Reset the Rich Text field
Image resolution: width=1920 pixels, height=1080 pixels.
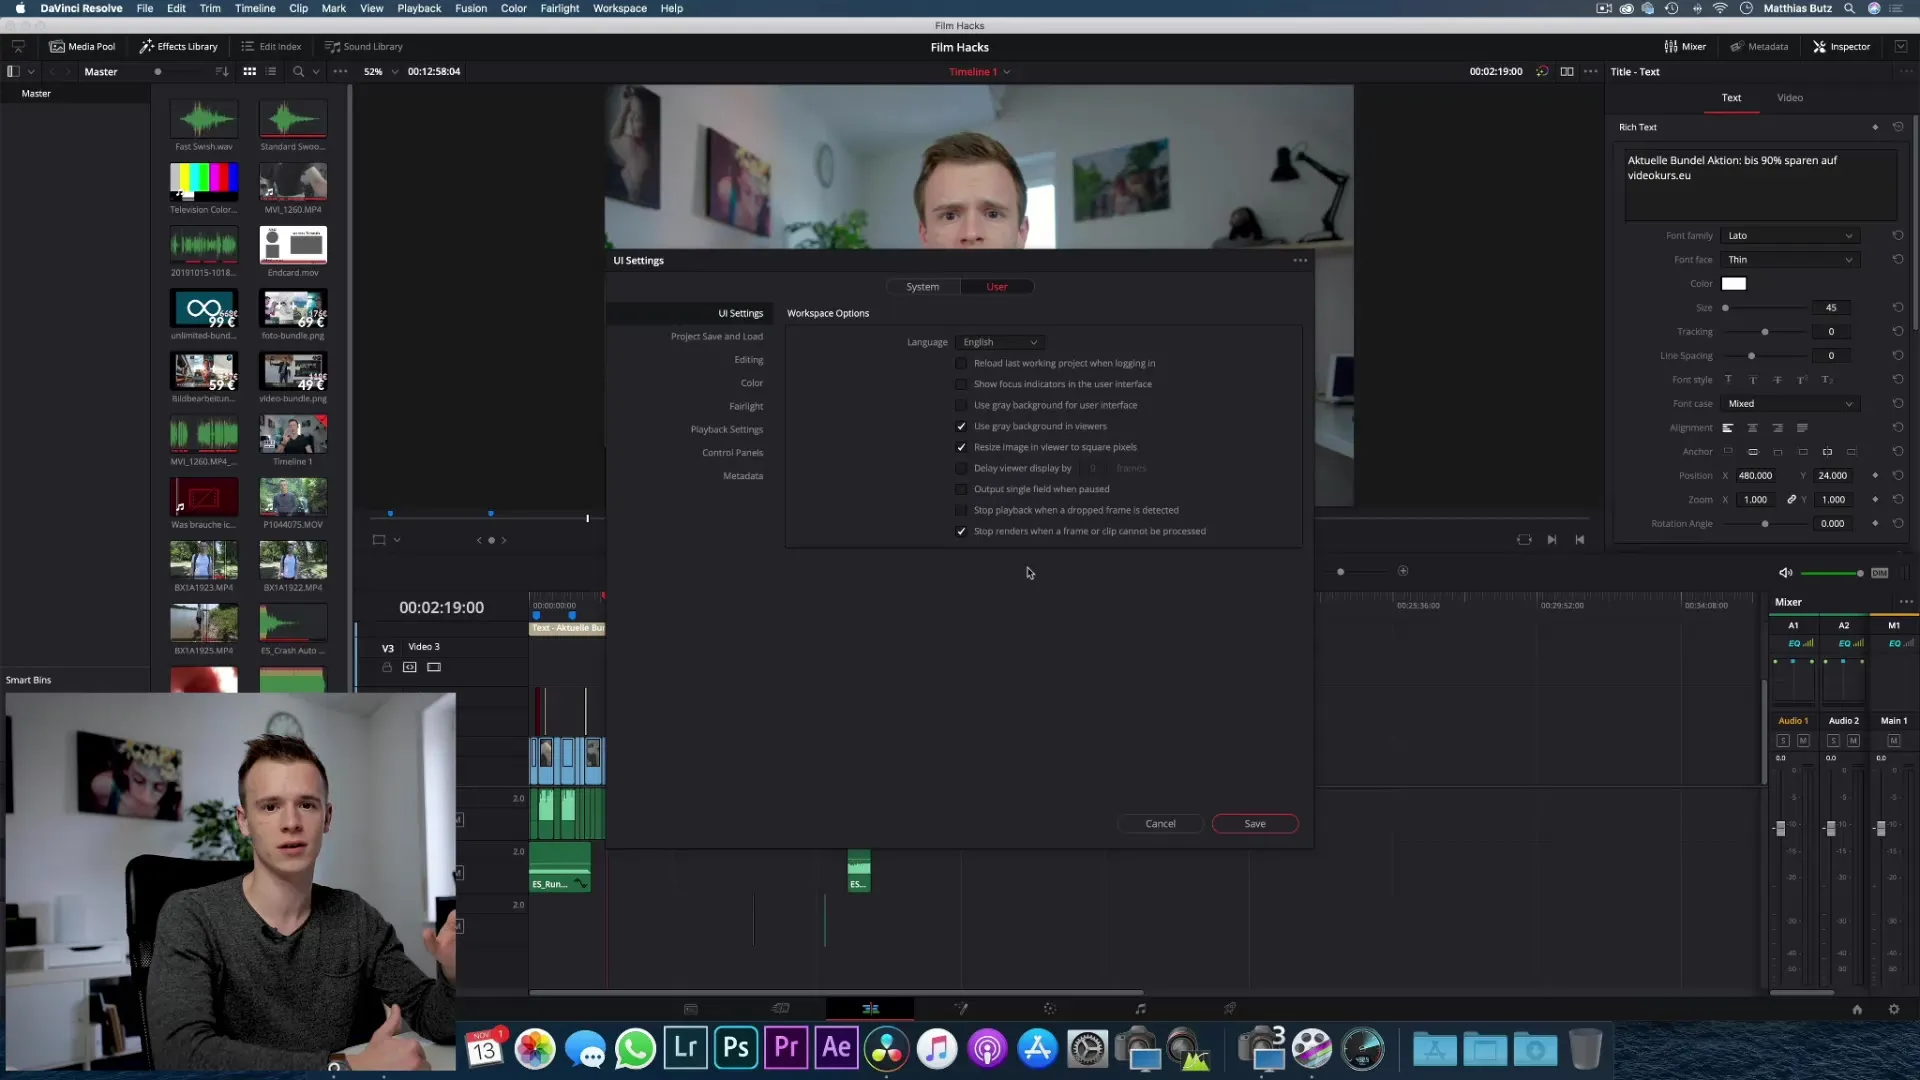(x=1898, y=127)
